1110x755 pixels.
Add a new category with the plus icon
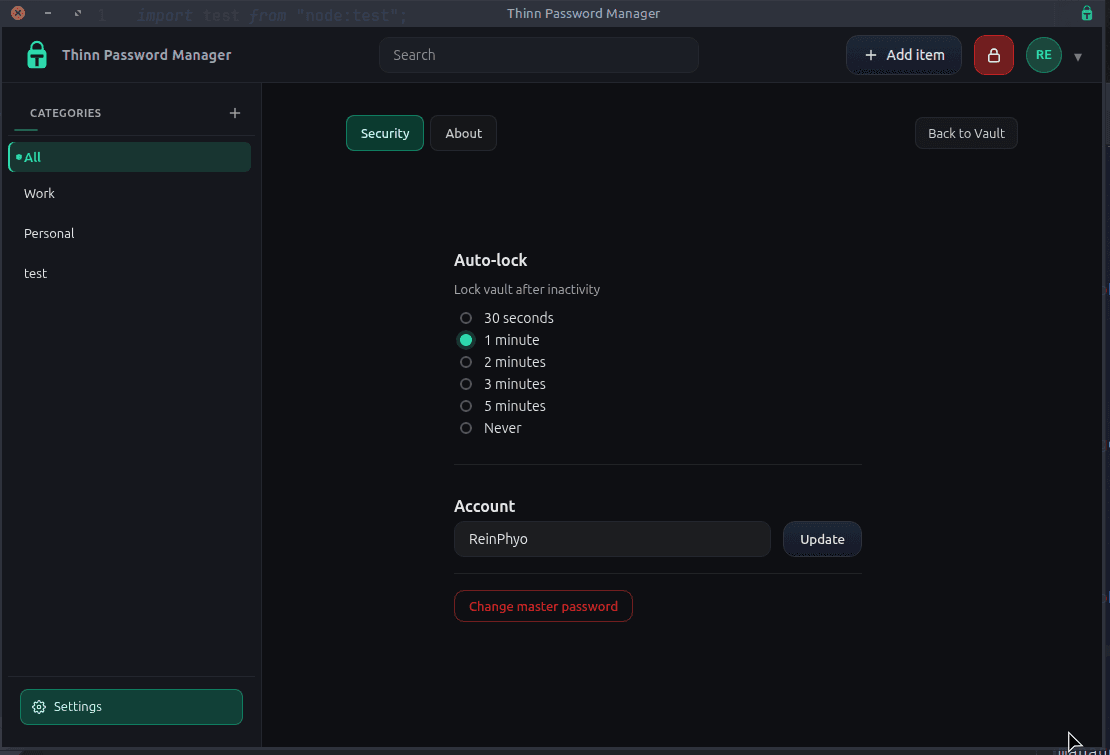pyautogui.click(x=235, y=113)
